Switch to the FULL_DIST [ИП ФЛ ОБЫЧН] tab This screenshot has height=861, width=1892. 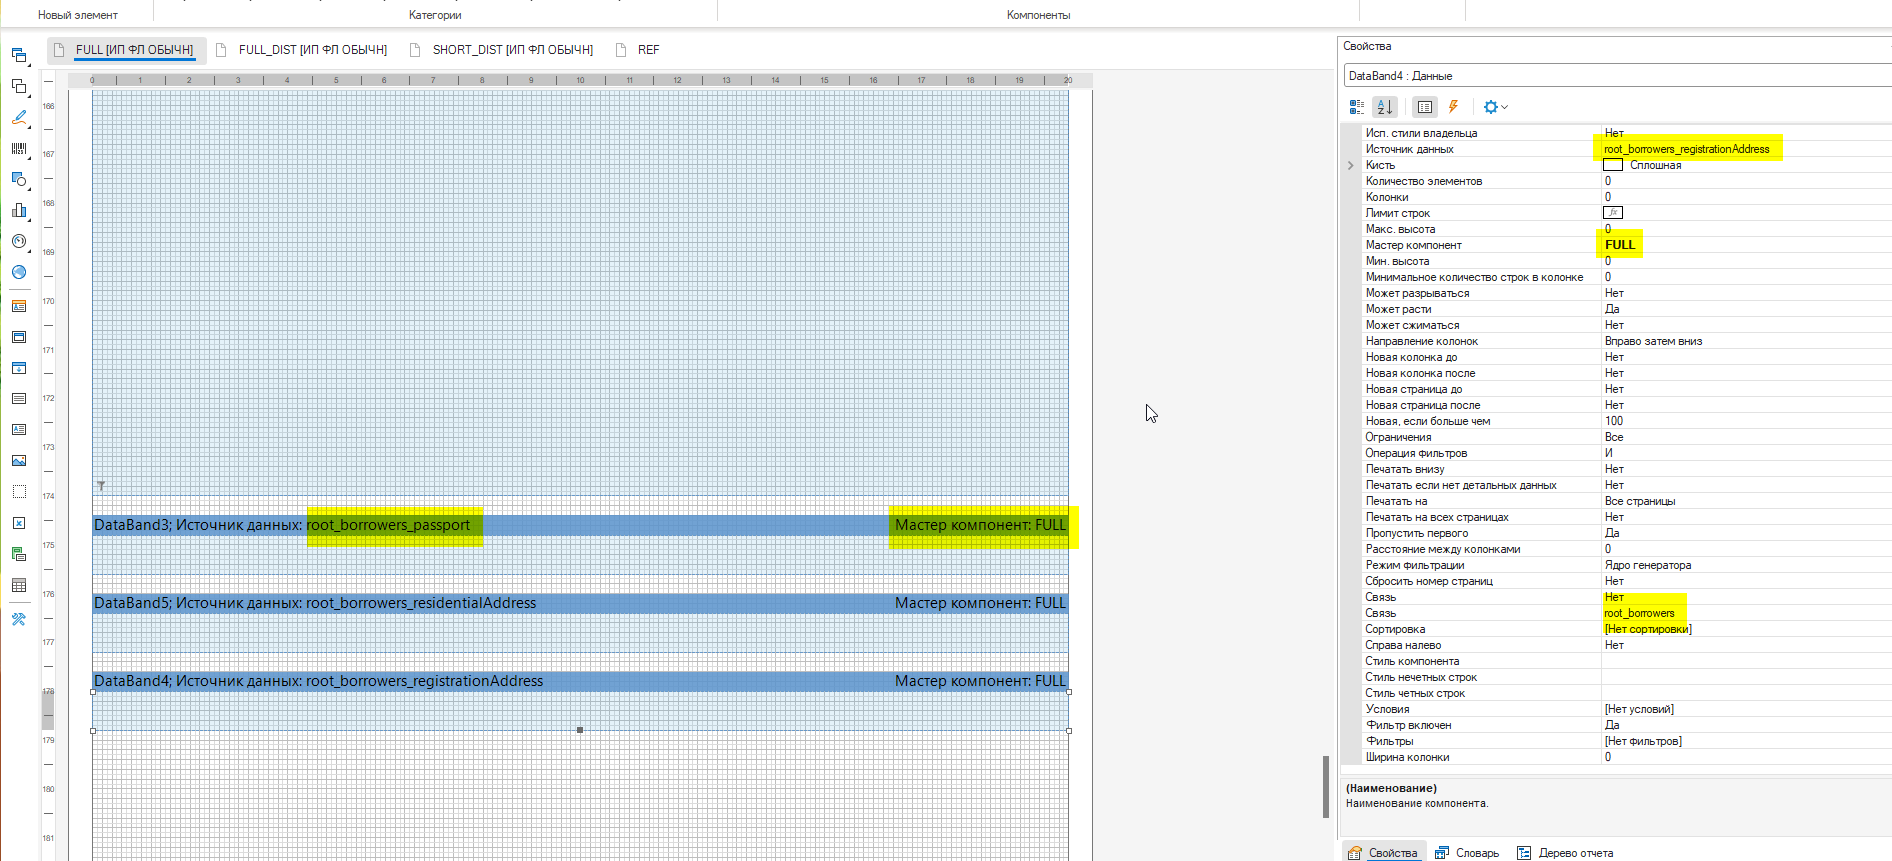pos(302,50)
